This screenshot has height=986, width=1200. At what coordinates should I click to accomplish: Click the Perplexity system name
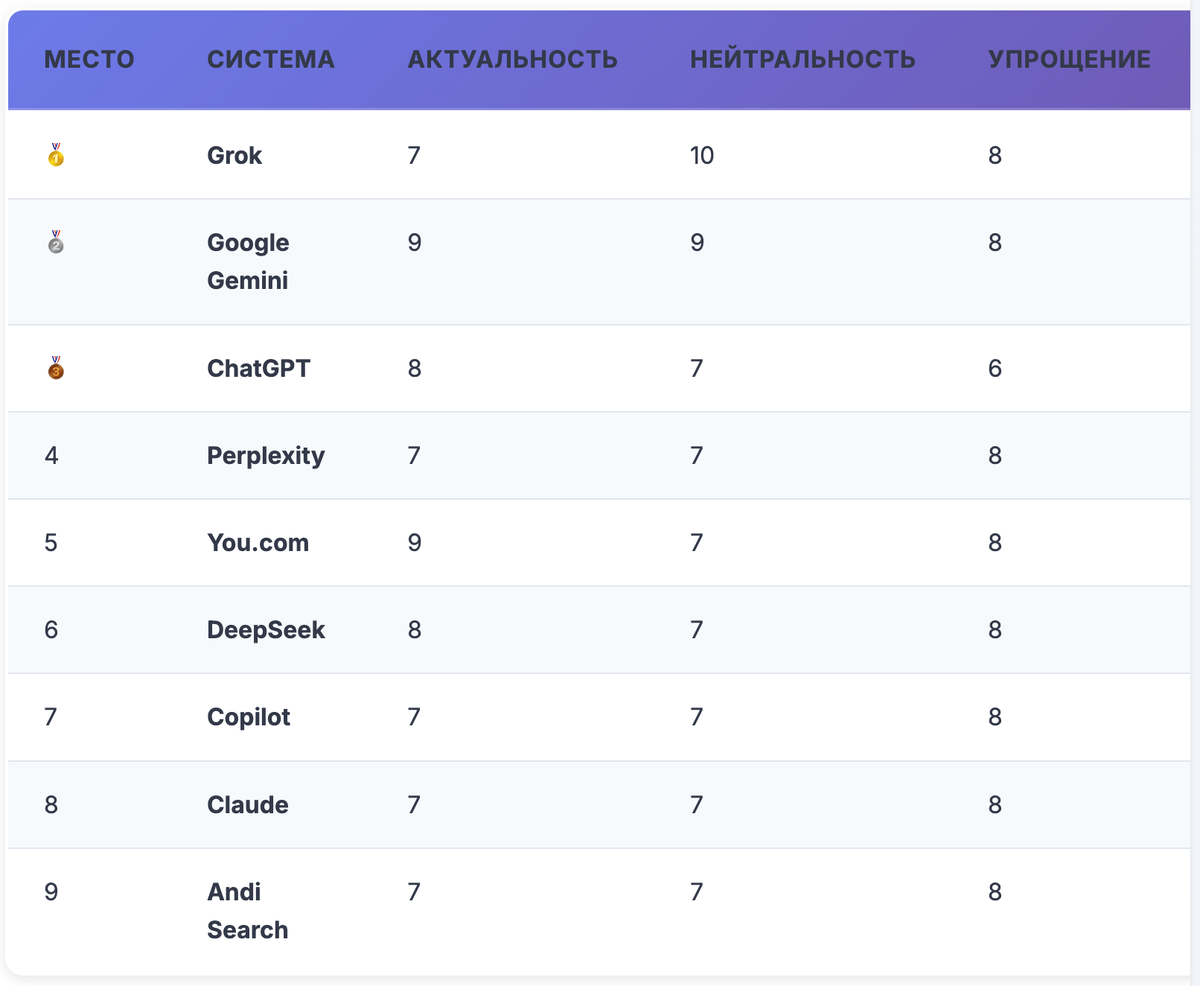(266, 456)
